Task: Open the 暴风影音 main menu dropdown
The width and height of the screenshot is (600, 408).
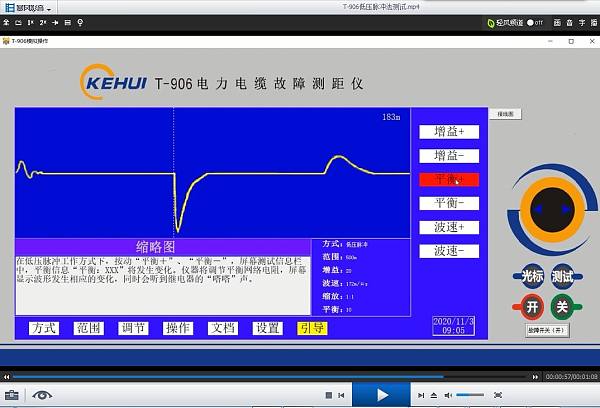Action: pos(28,8)
